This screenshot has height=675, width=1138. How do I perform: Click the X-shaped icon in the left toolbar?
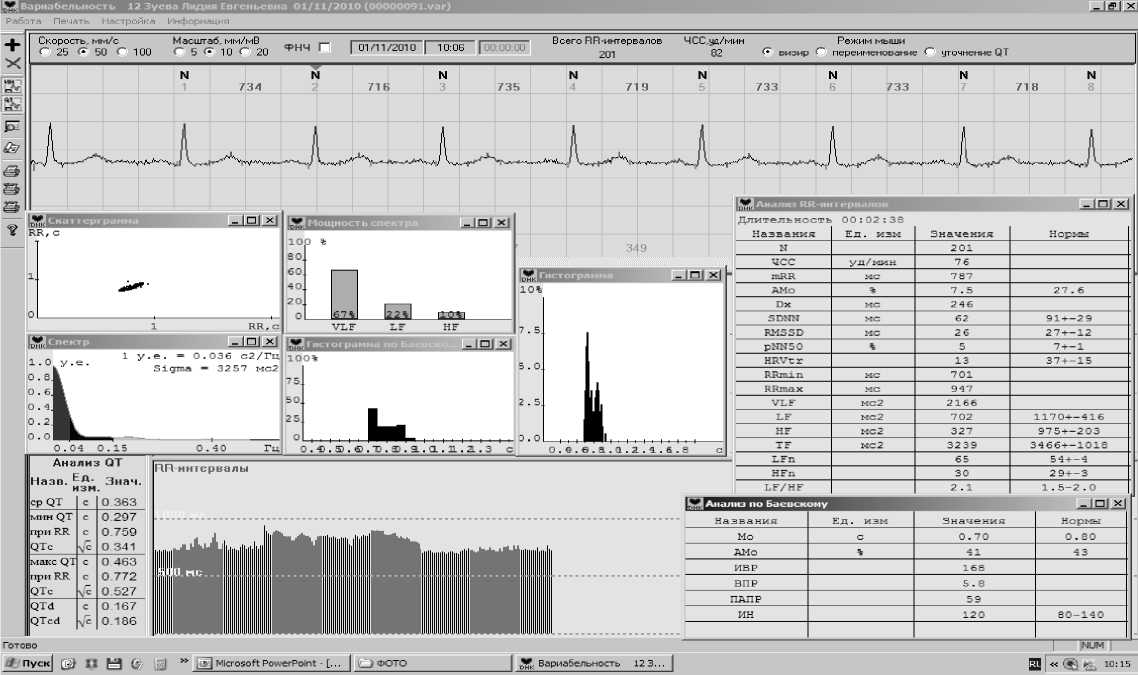click(x=13, y=63)
